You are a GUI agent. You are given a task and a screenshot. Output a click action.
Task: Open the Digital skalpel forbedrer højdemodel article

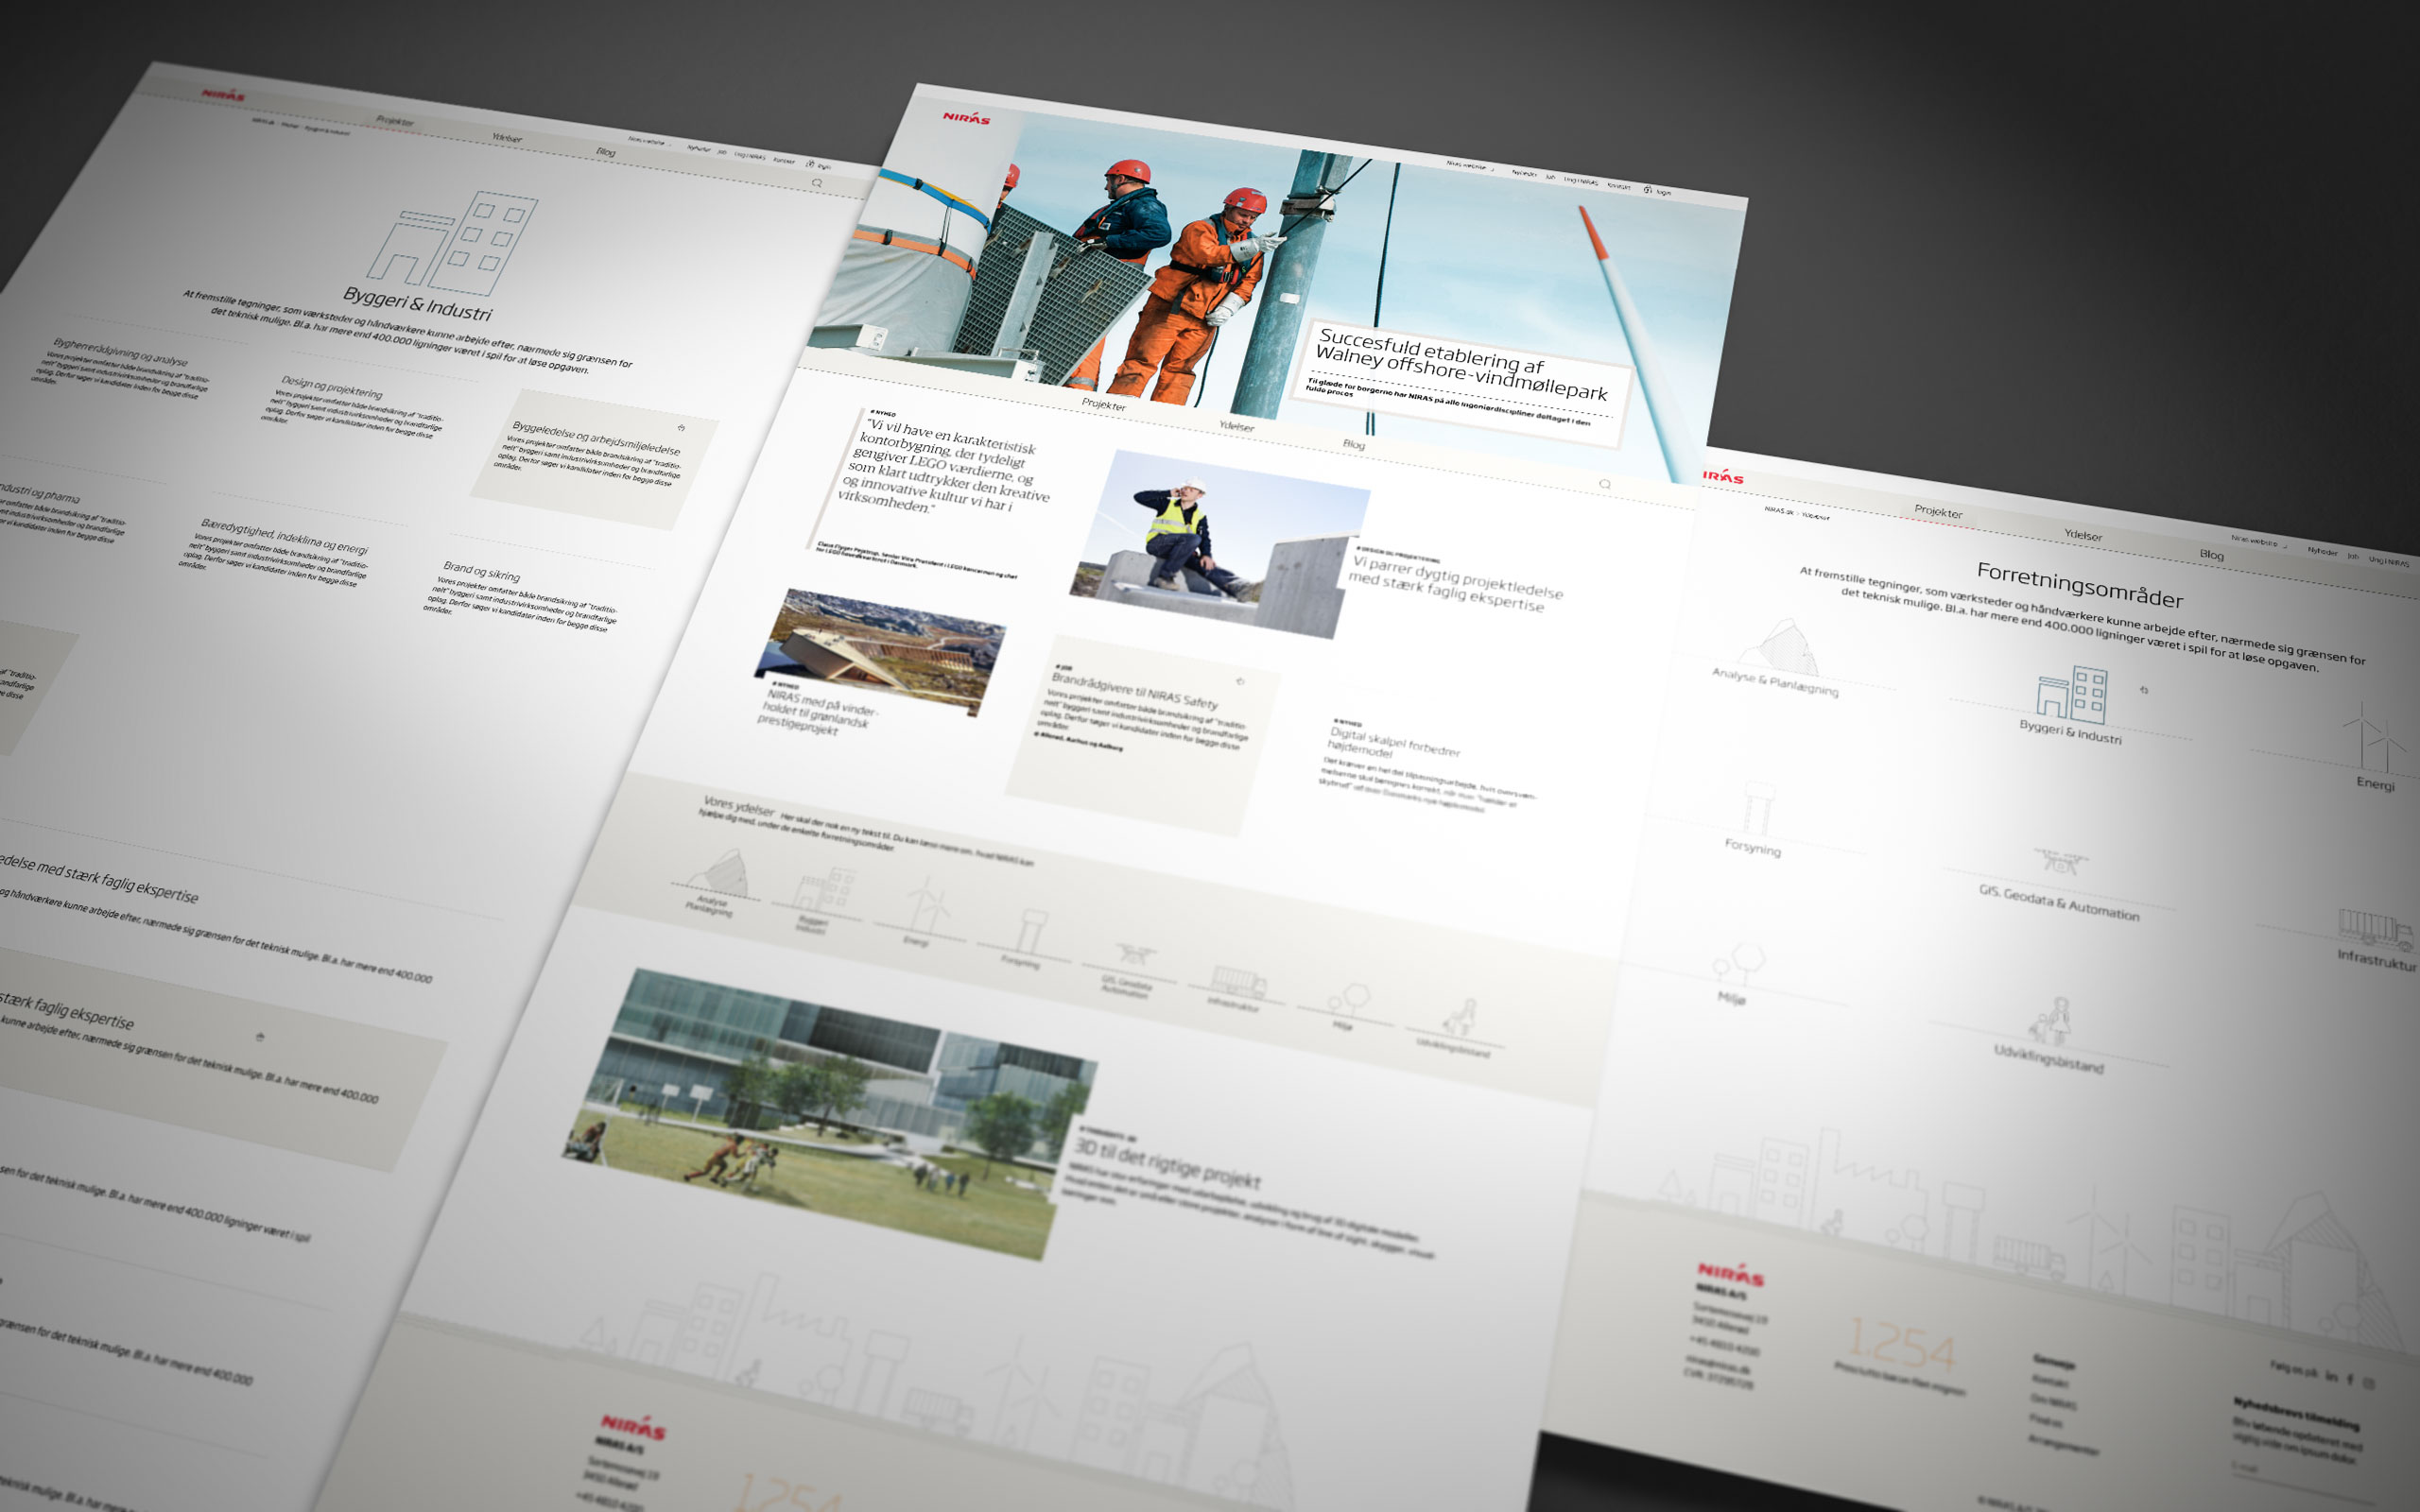tap(1394, 742)
